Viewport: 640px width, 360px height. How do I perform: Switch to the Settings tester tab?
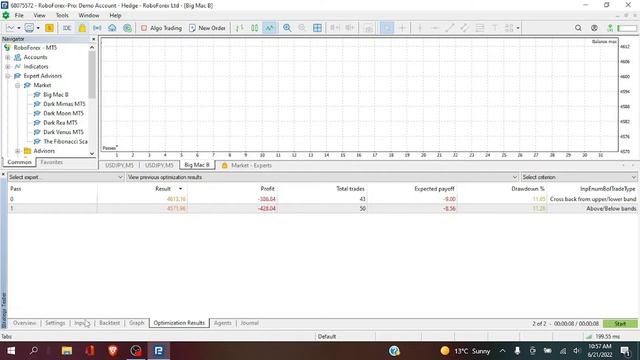click(x=55, y=323)
